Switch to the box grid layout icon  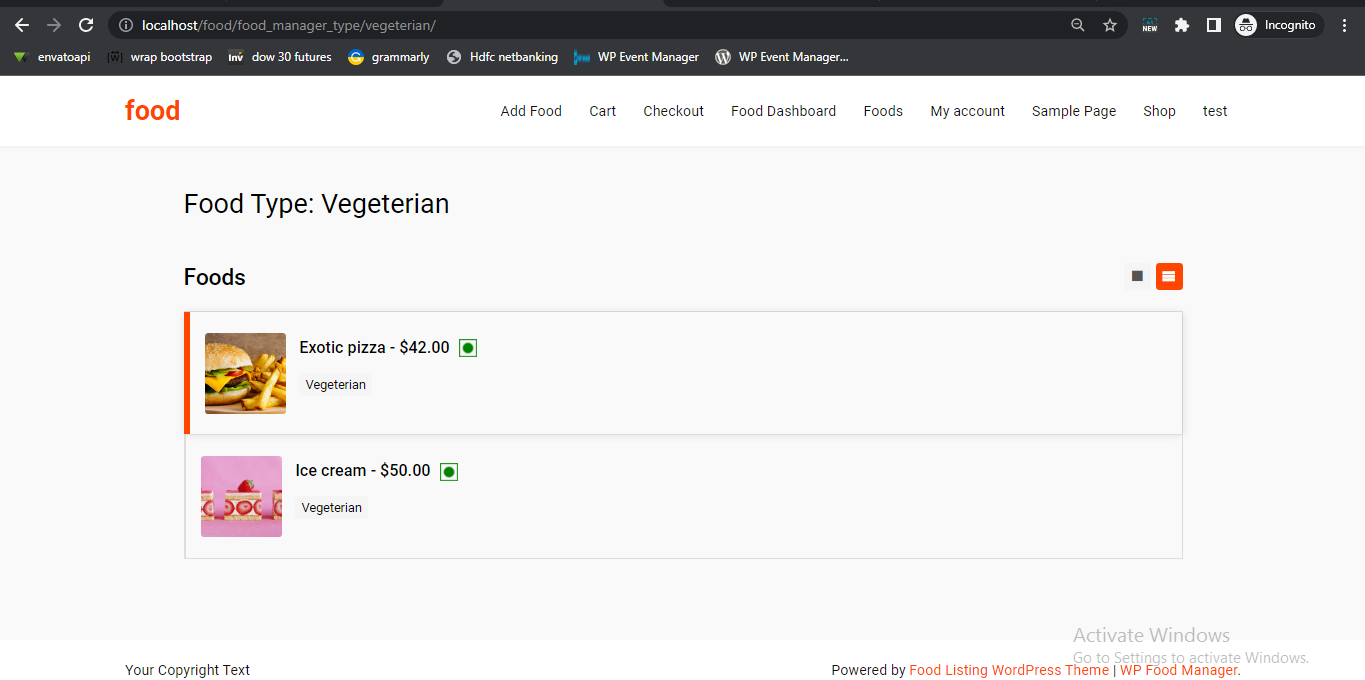(1137, 276)
